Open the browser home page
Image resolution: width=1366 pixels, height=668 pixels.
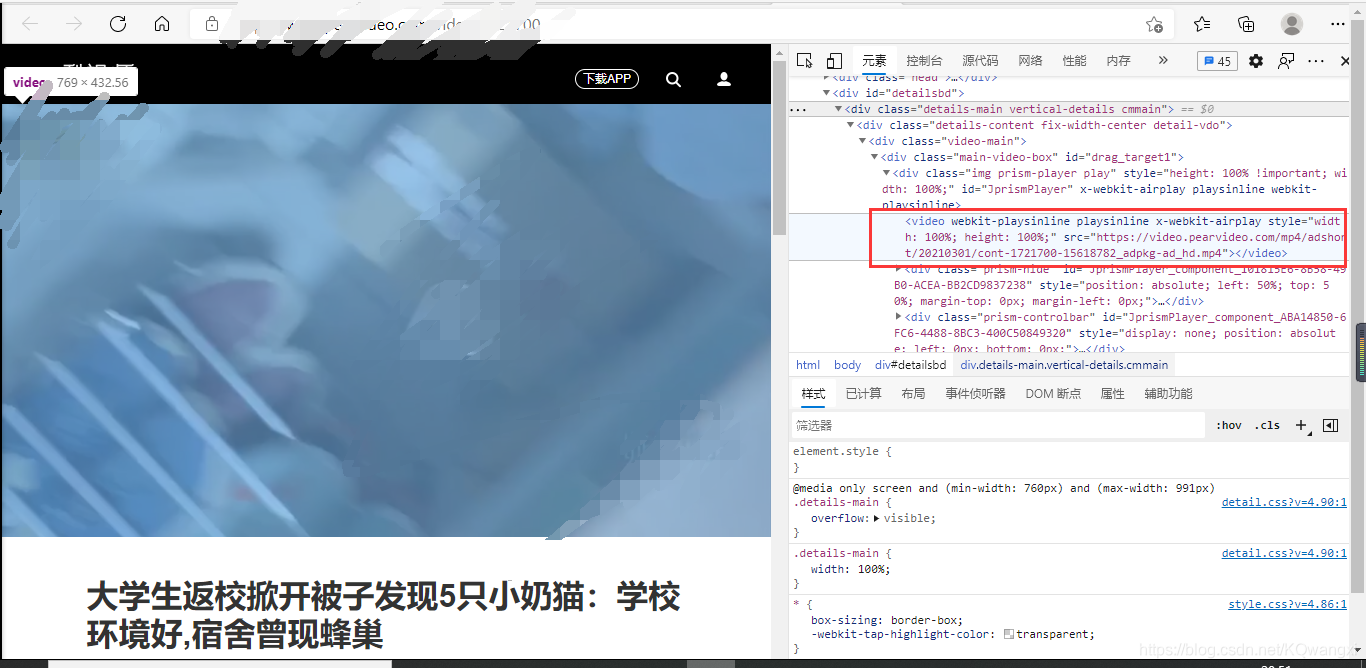(x=162, y=24)
